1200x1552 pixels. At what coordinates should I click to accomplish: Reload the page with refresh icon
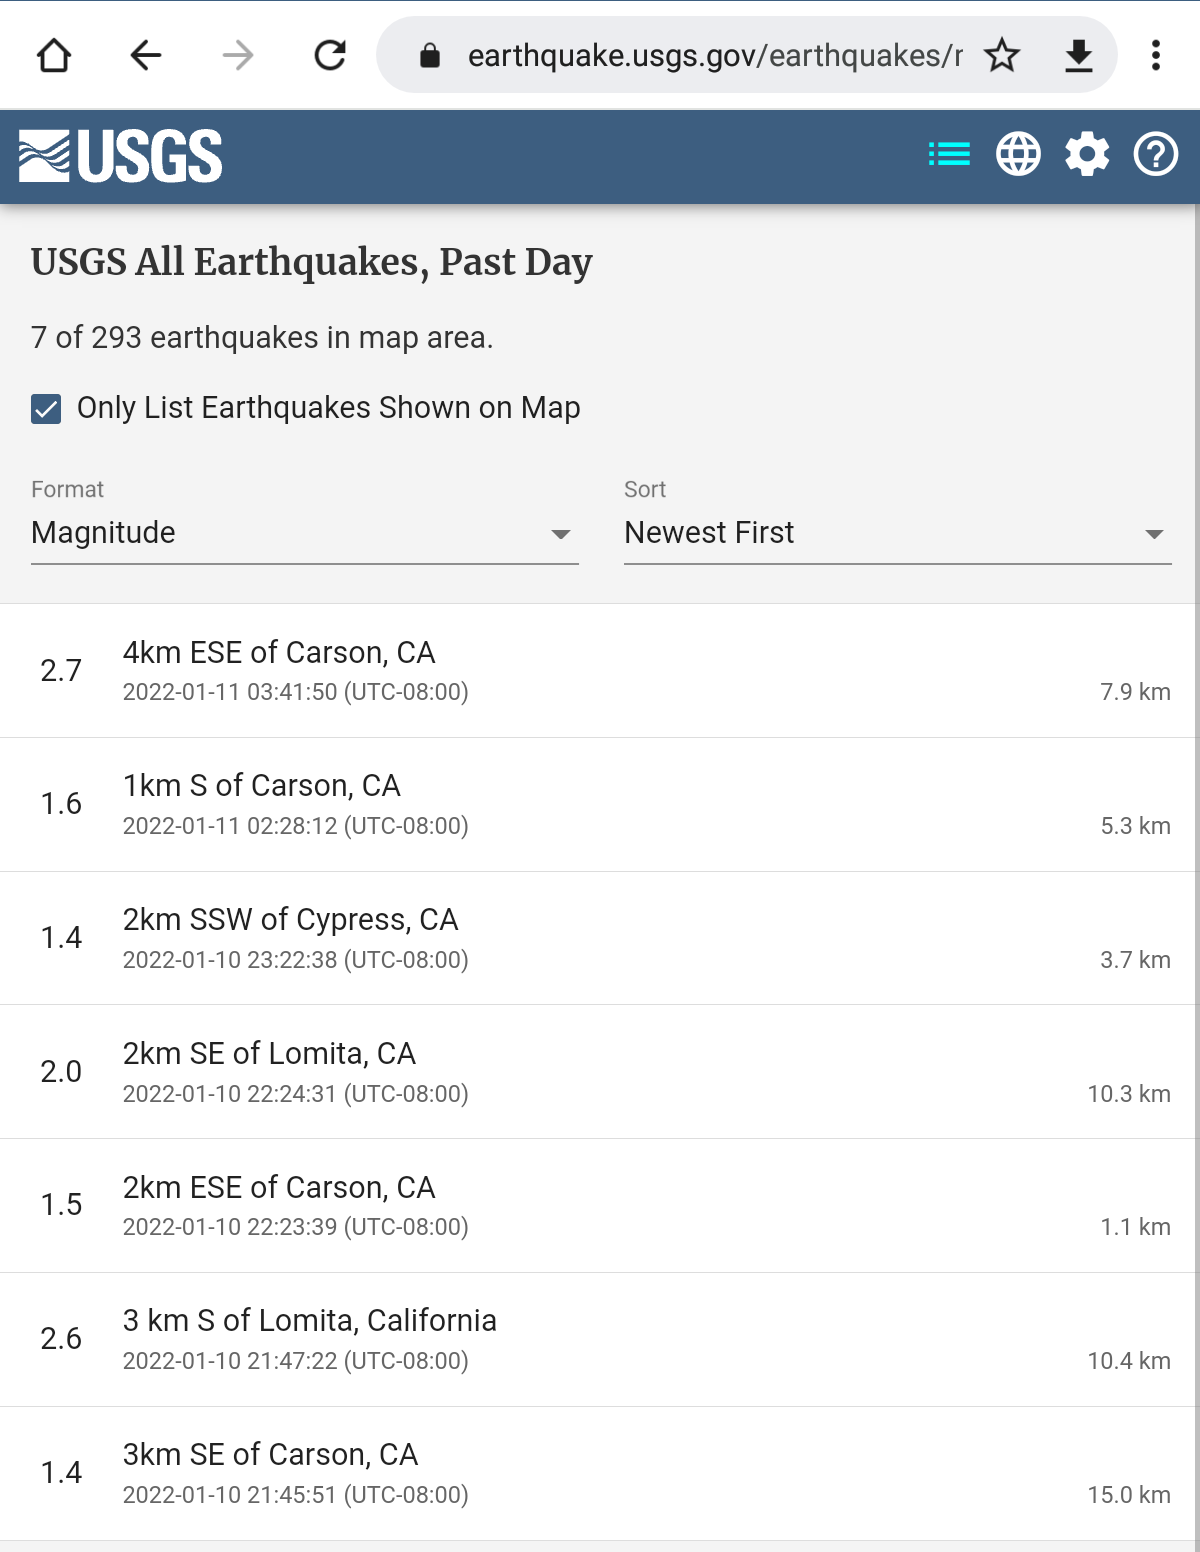coord(330,55)
